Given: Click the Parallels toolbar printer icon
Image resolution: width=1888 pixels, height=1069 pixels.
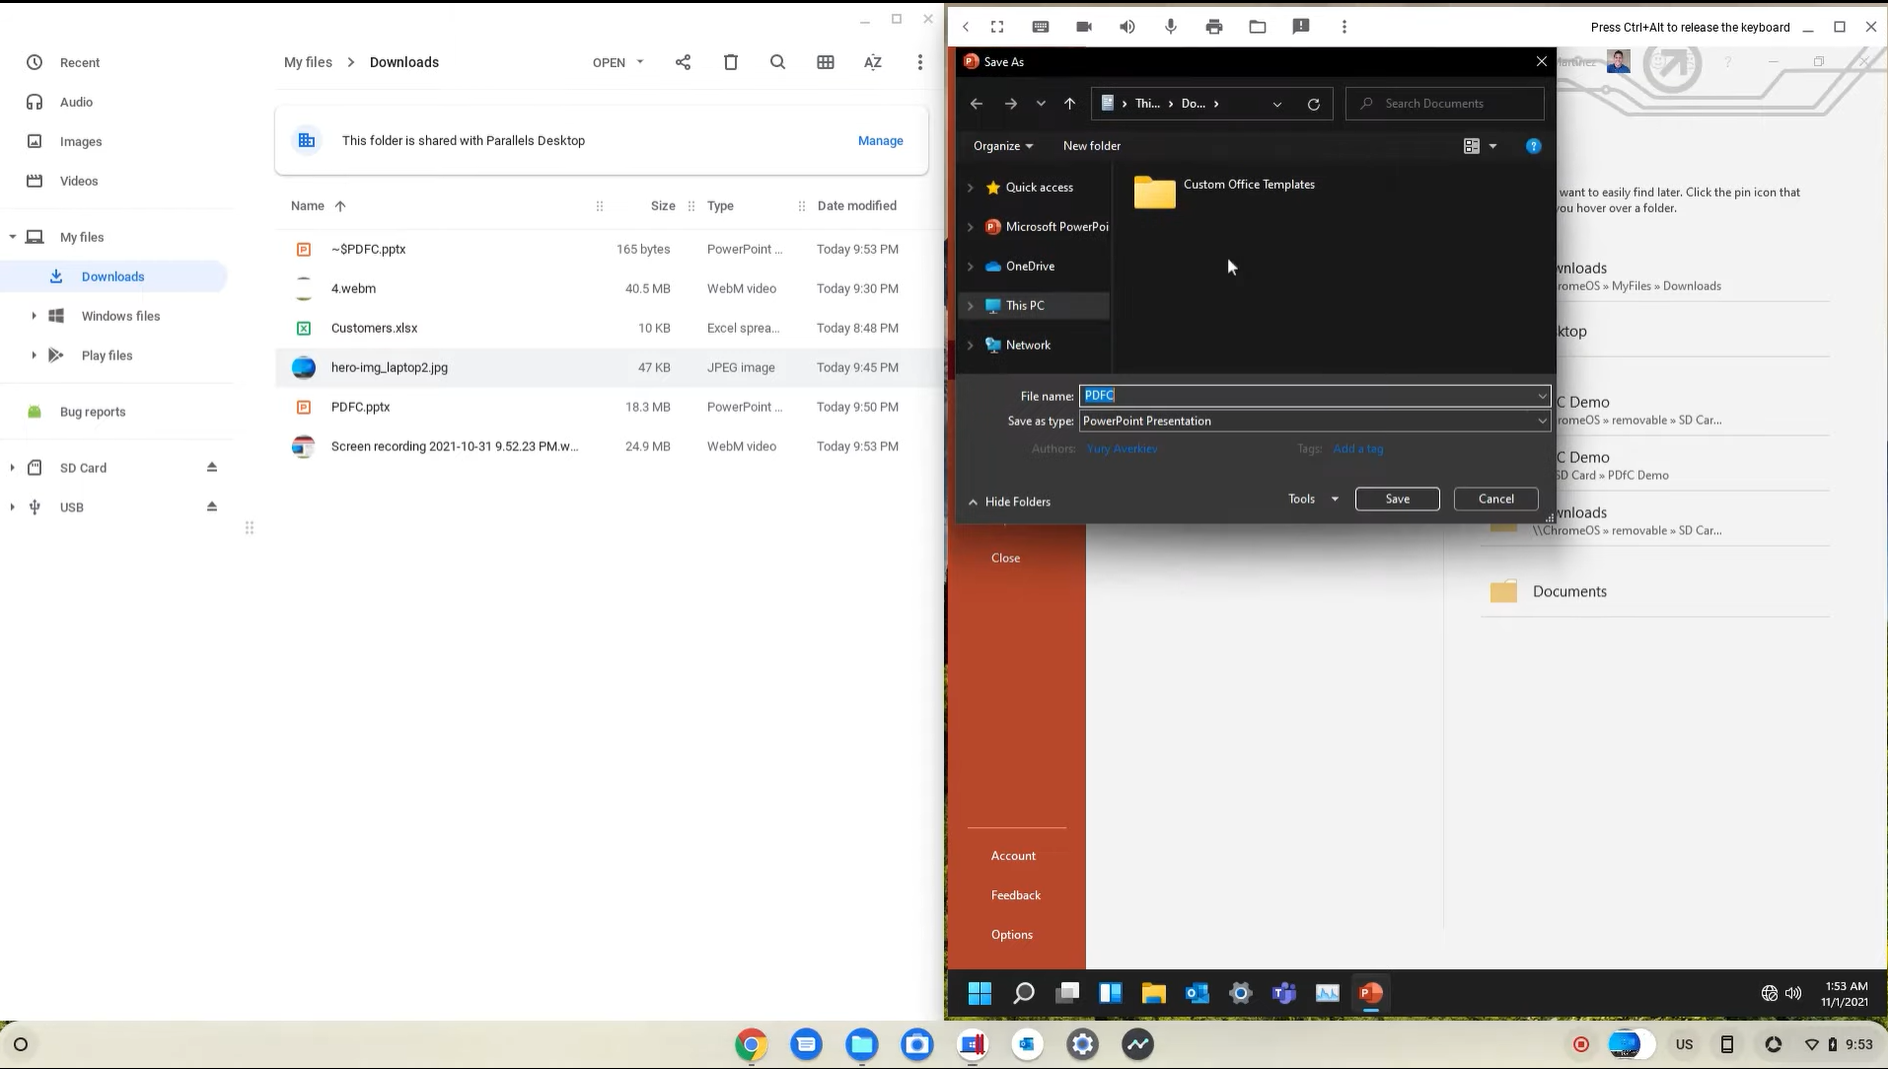Looking at the screenshot, I should [1214, 27].
